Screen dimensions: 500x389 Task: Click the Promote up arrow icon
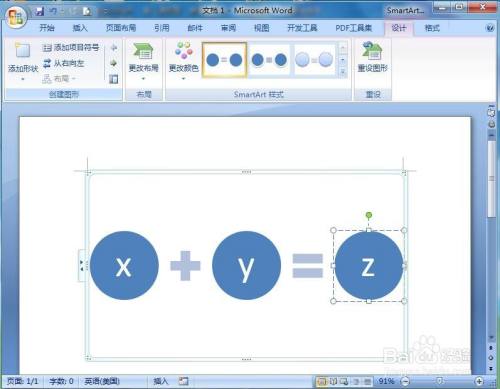pos(114,48)
